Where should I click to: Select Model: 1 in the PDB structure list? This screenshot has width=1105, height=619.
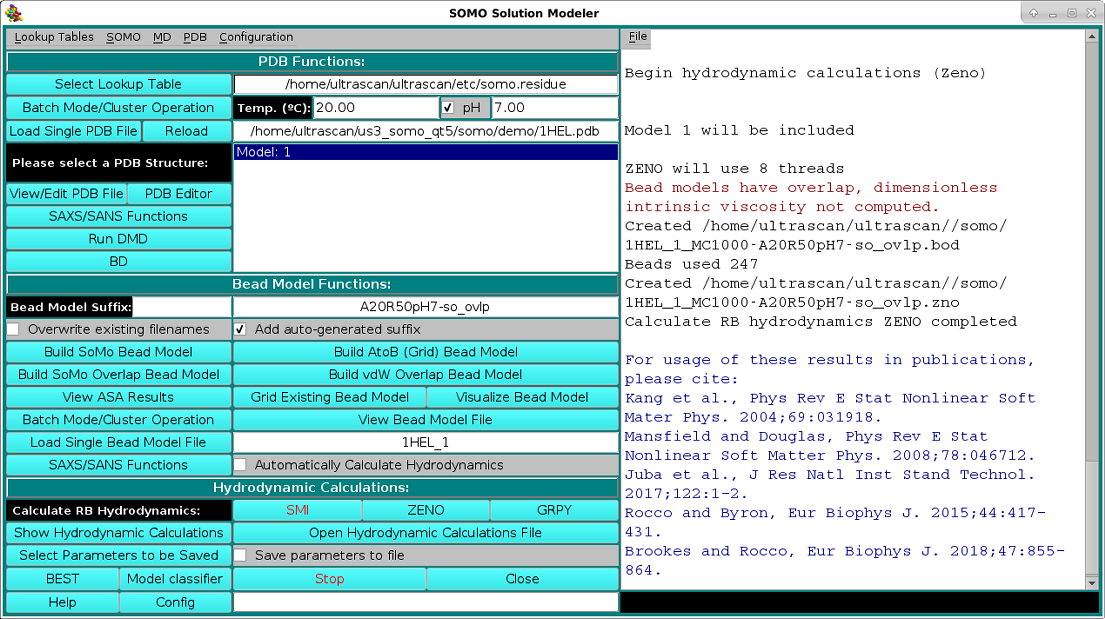[426, 152]
